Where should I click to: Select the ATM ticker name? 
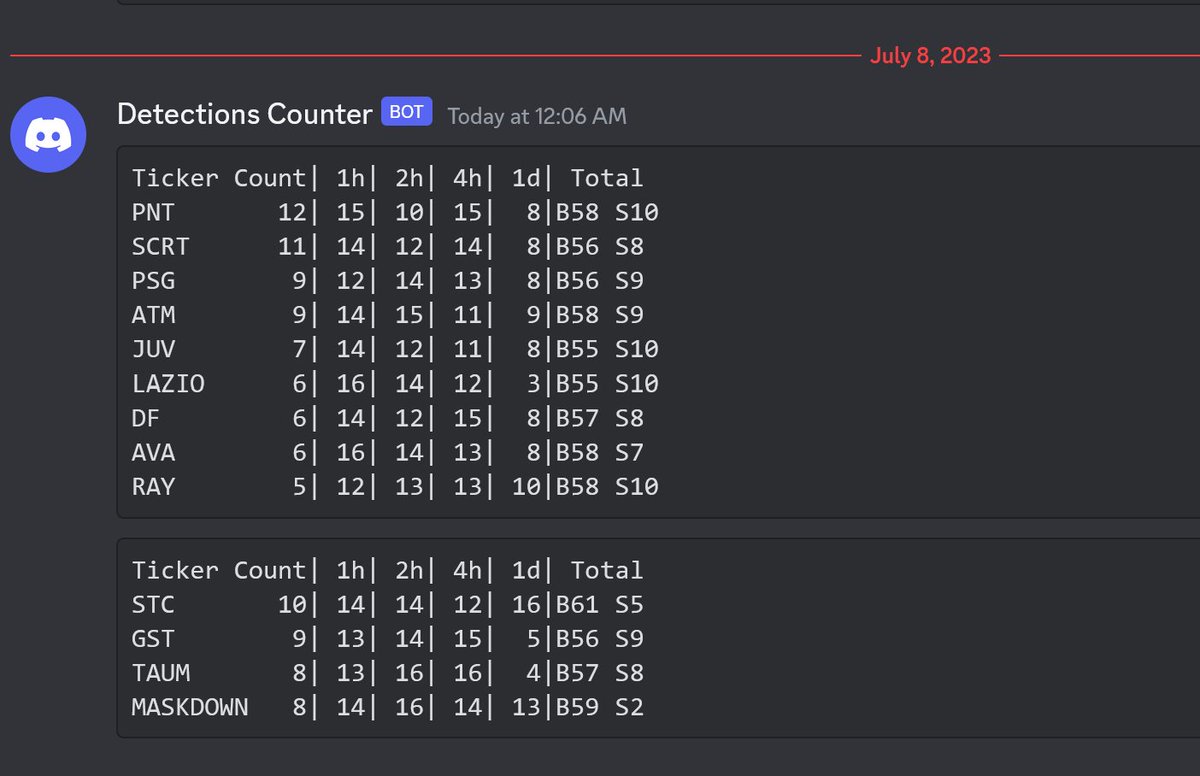click(153, 315)
